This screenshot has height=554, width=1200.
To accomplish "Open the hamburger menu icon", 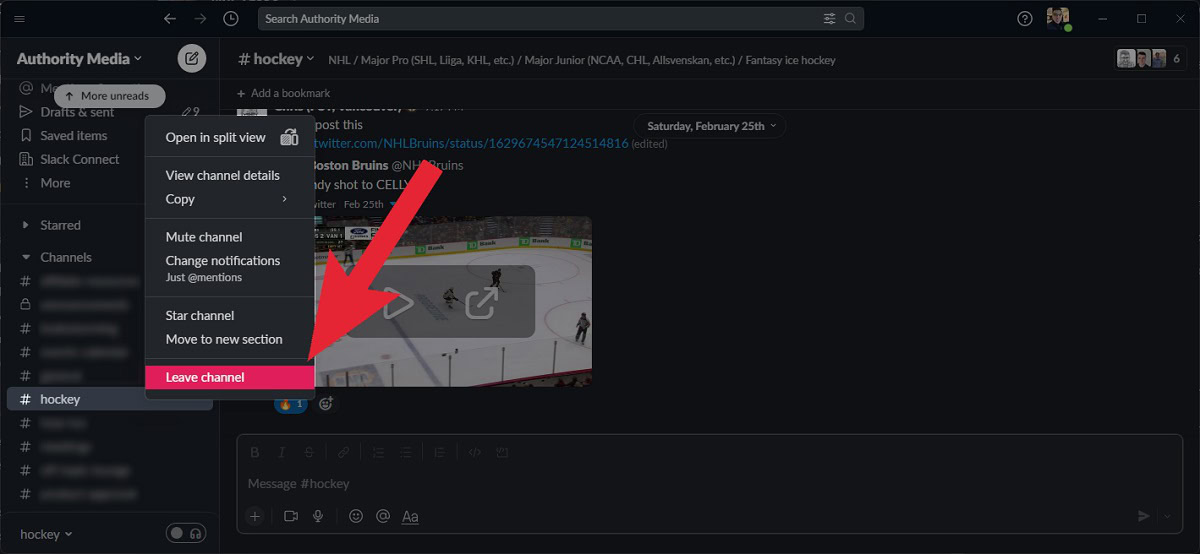I will tap(19, 19).
